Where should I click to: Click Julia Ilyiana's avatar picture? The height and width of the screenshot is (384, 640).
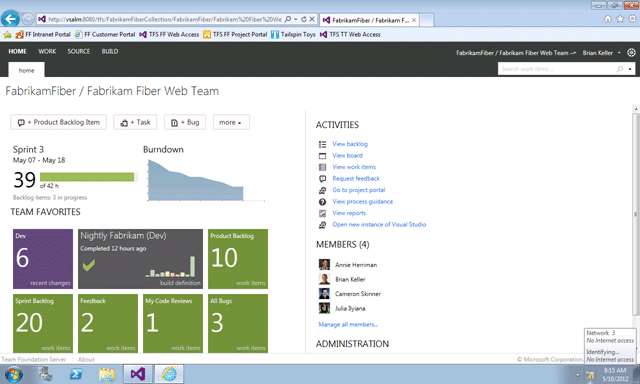(x=324, y=308)
